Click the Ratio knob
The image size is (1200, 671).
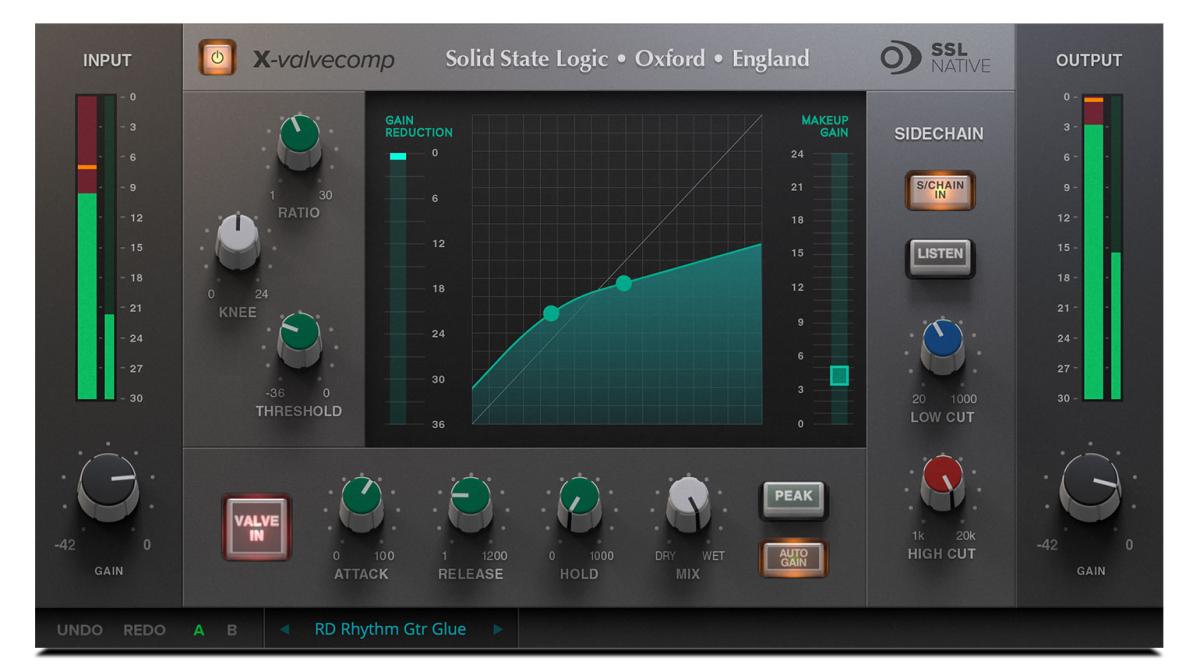[299, 139]
